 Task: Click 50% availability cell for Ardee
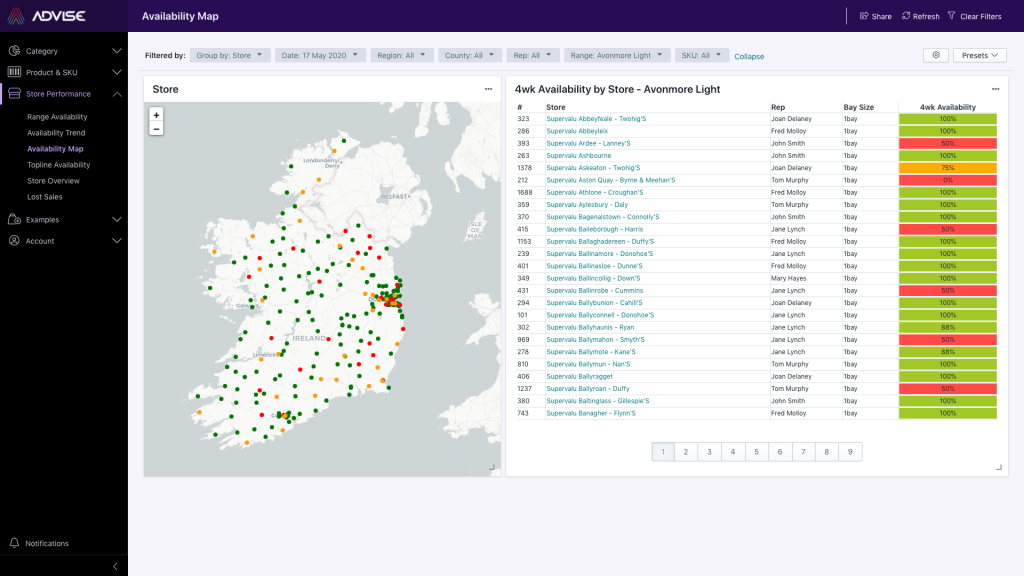click(948, 143)
